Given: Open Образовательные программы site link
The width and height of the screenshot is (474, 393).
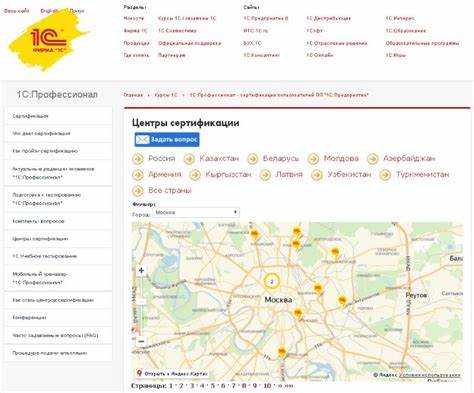Looking at the screenshot, I should [x=422, y=43].
